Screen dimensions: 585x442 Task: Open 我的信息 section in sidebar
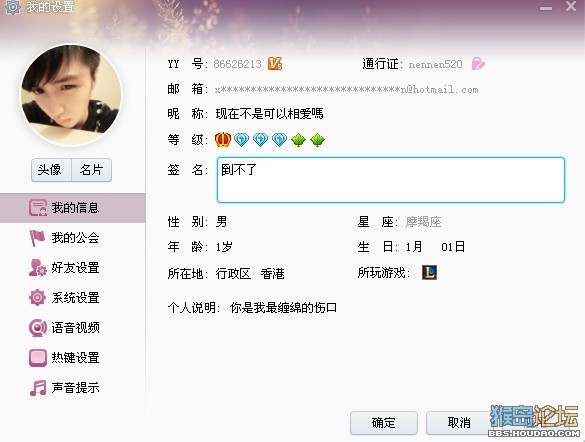72,208
